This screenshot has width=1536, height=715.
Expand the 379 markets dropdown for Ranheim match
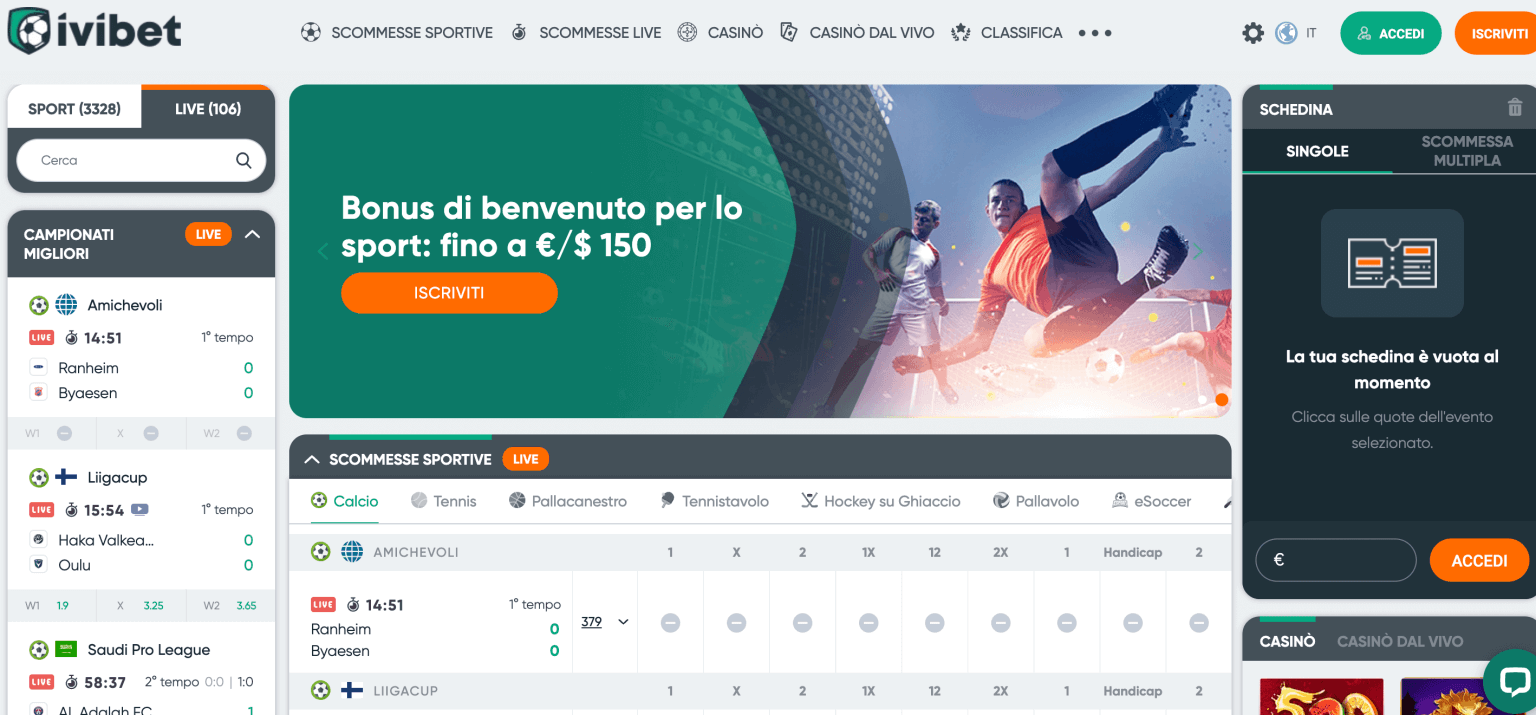click(x=605, y=622)
